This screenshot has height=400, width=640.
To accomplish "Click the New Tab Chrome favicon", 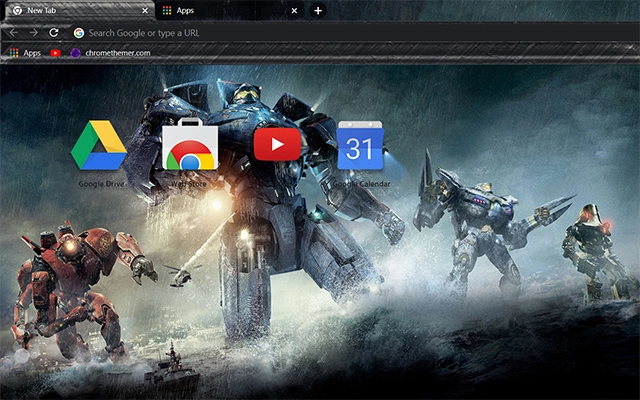I will [x=18, y=11].
